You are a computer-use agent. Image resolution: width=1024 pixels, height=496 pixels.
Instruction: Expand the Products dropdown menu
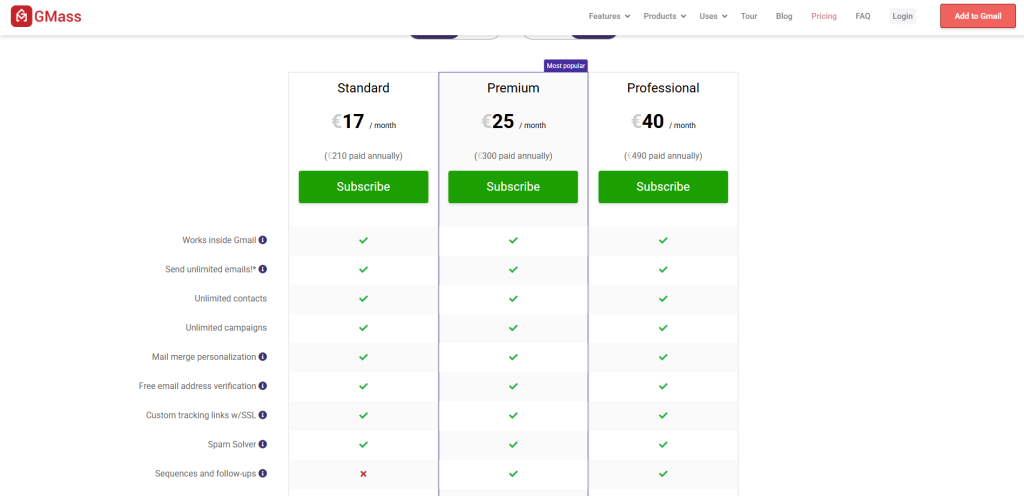pyautogui.click(x=664, y=16)
